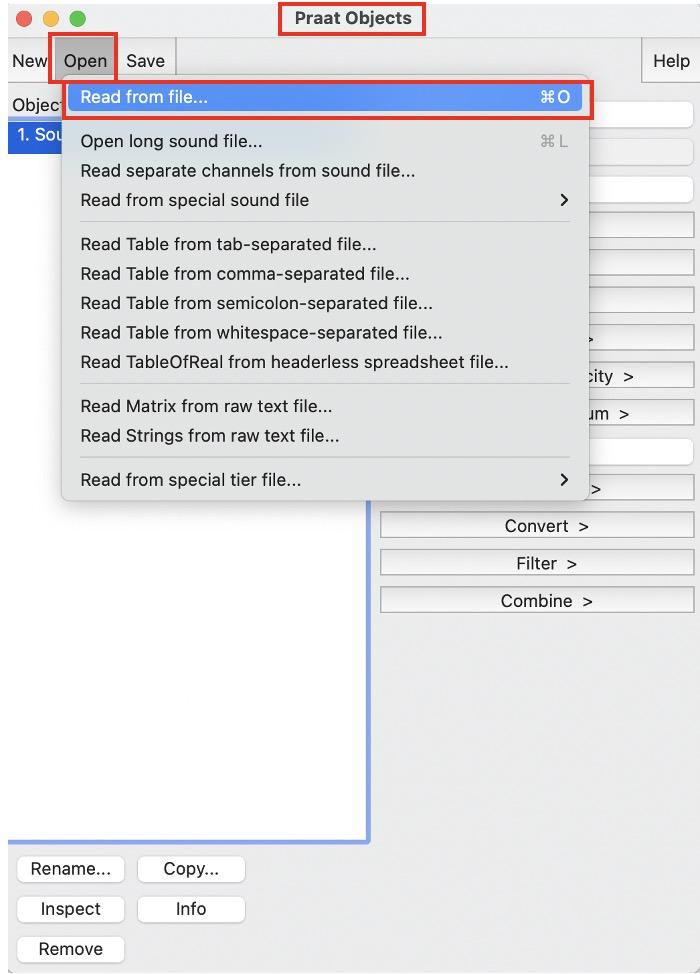Open the Filter dropdown button

(x=537, y=564)
